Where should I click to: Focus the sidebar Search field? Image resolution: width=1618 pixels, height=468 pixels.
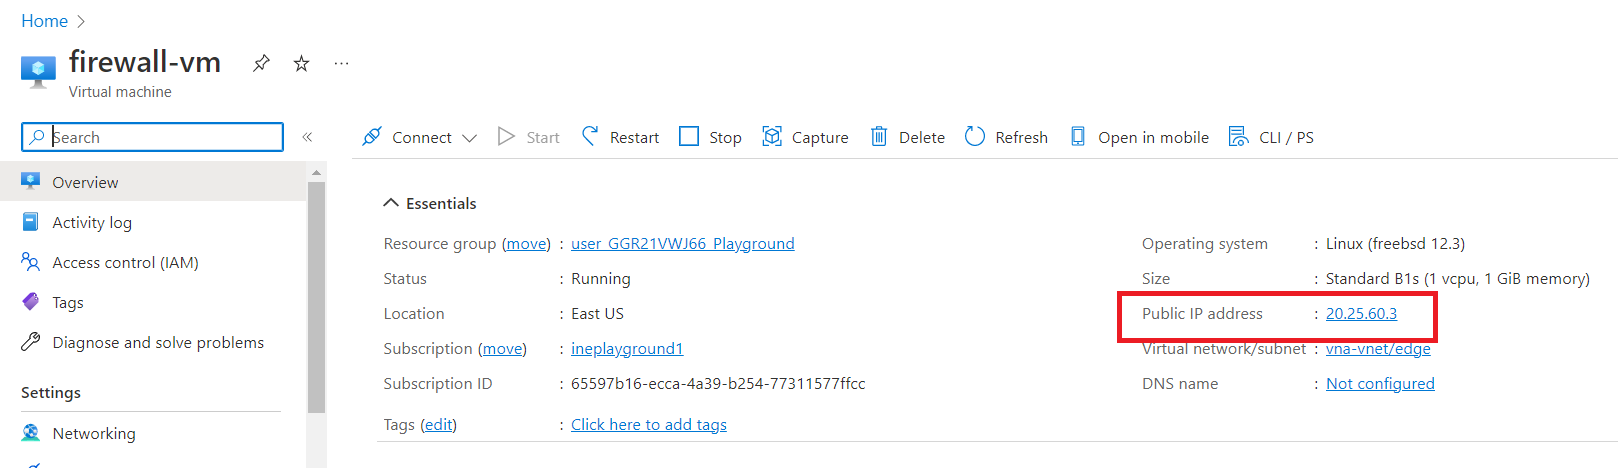(x=160, y=137)
